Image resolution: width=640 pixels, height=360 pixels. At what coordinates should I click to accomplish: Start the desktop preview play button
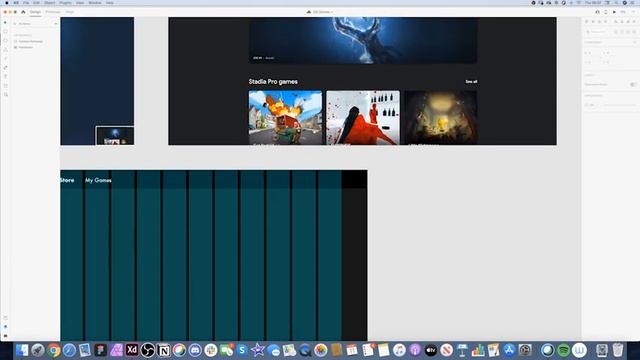(x=614, y=12)
